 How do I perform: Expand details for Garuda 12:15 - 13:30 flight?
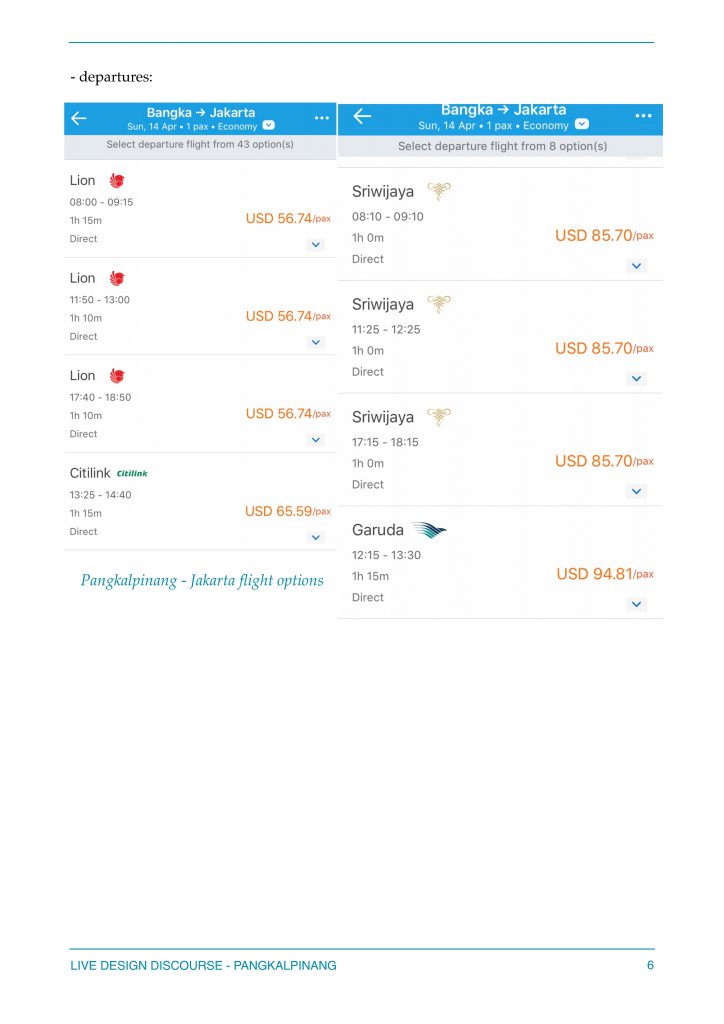click(x=637, y=604)
